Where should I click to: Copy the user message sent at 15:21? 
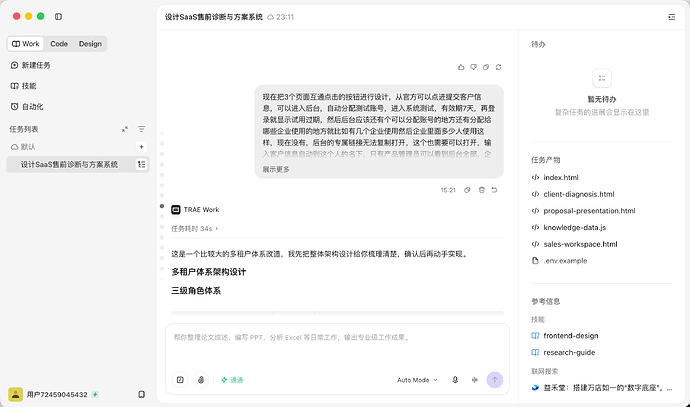click(x=467, y=190)
